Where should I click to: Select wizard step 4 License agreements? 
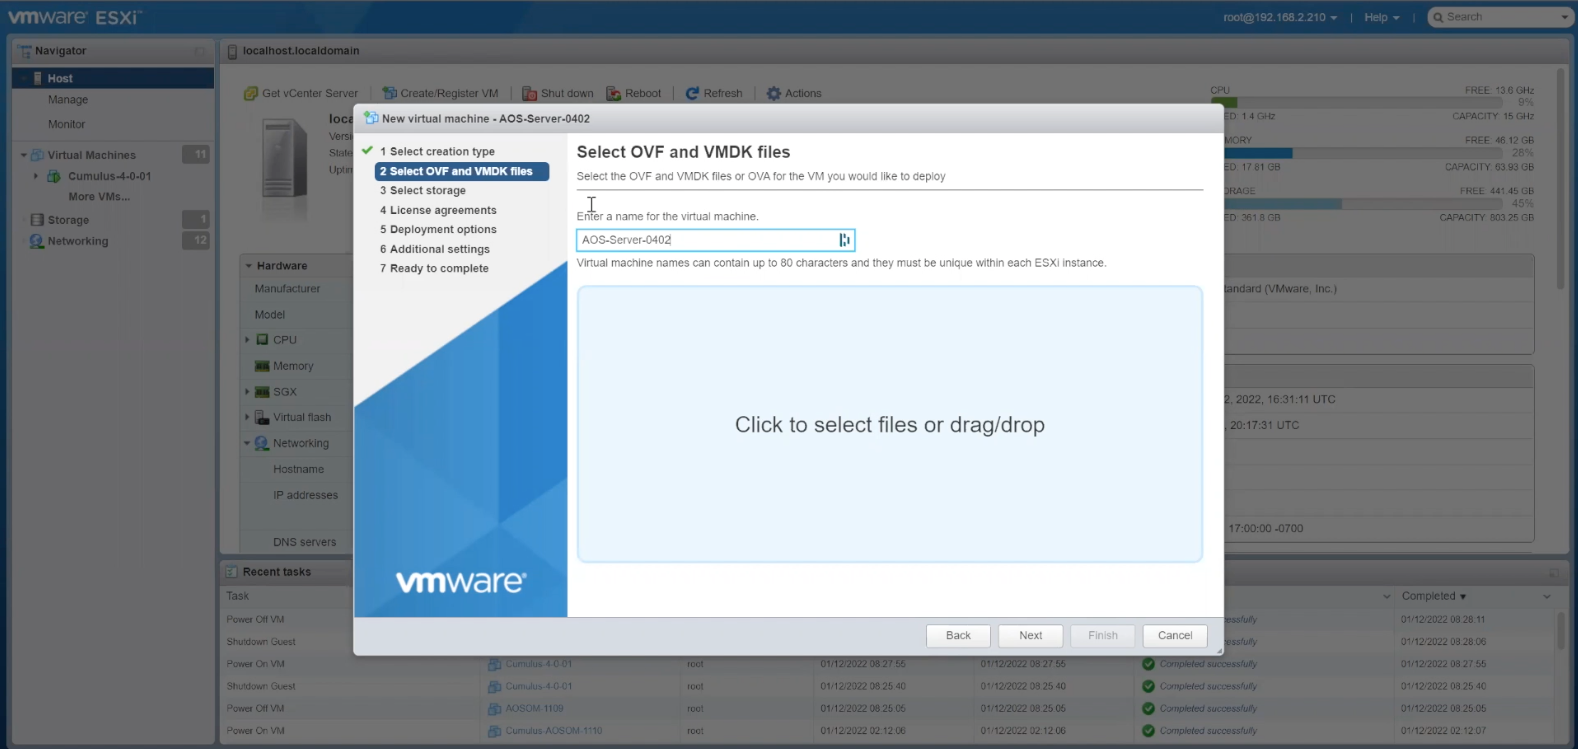tap(438, 210)
